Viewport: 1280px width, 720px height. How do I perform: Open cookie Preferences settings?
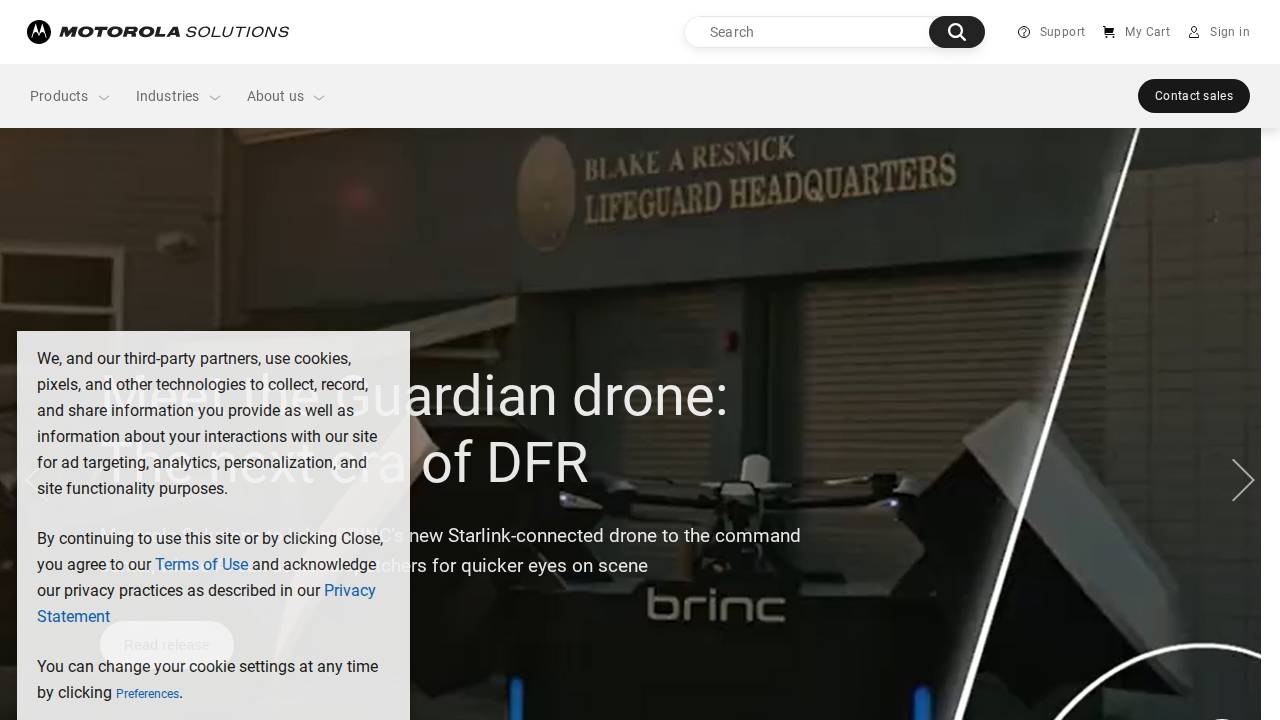tap(147, 693)
